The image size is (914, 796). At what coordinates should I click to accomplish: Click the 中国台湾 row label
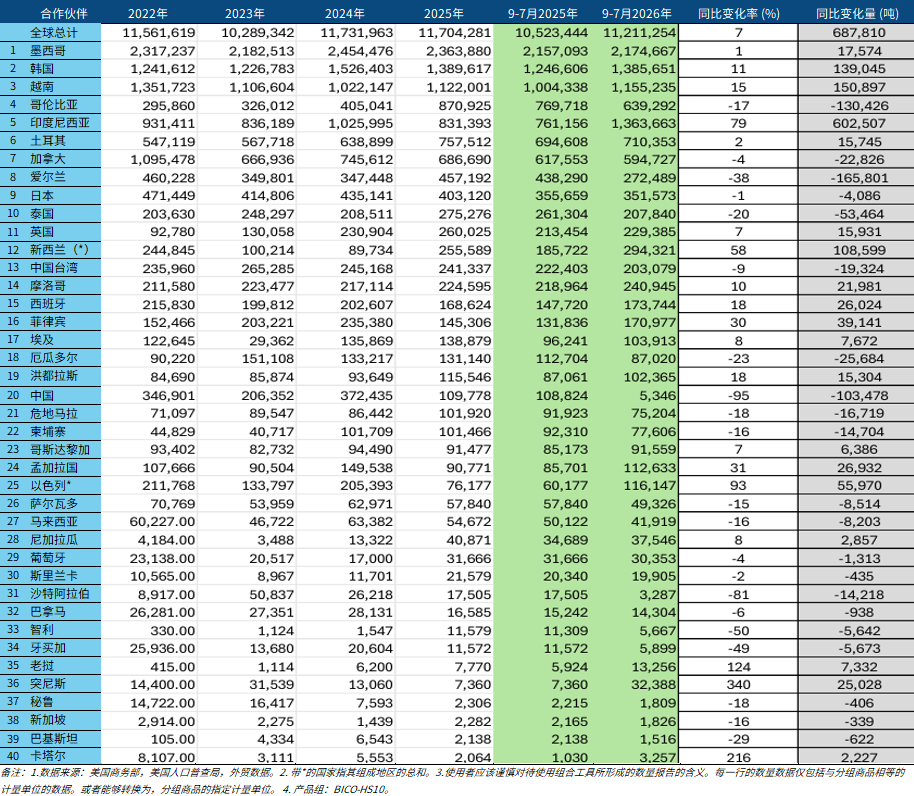point(54,267)
